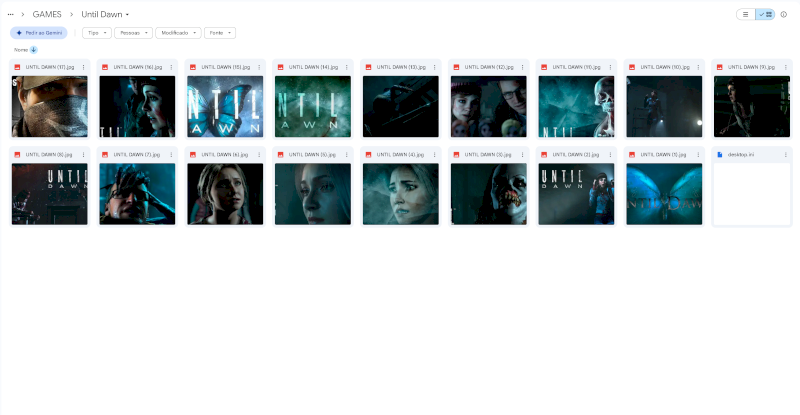Open more options for UNTIL DAWN (6).jpg
Screen dimensions: 800x415
point(259,155)
